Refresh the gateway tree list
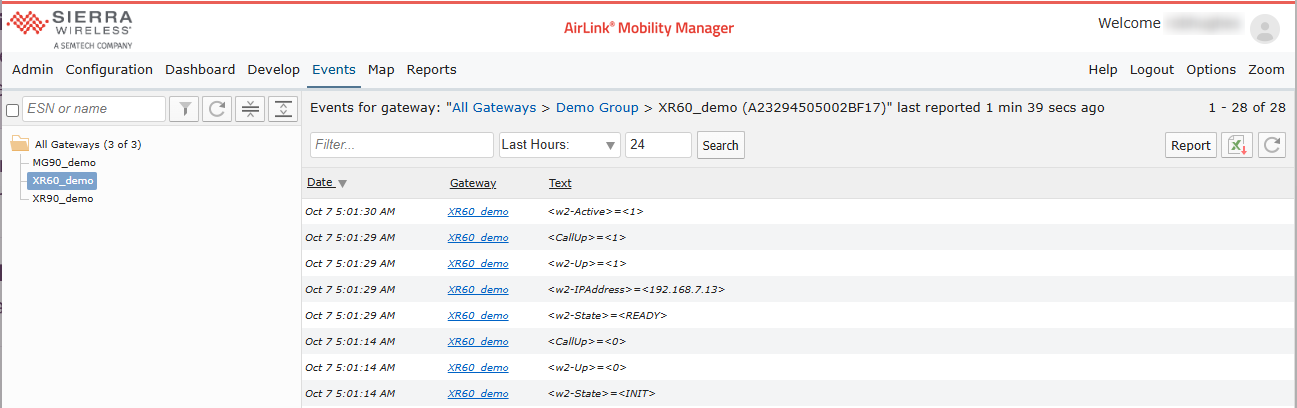1297x408 pixels. [217, 109]
